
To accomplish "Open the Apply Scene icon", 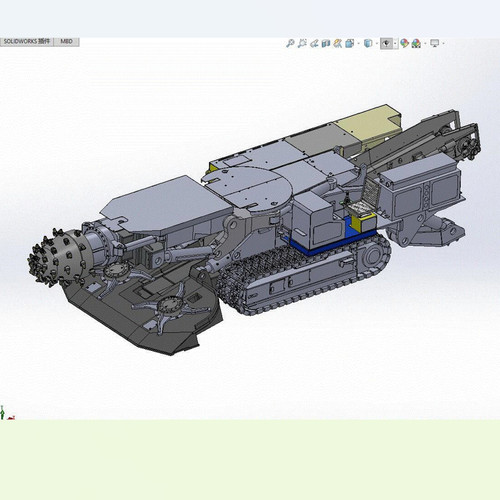I will point(416,43).
